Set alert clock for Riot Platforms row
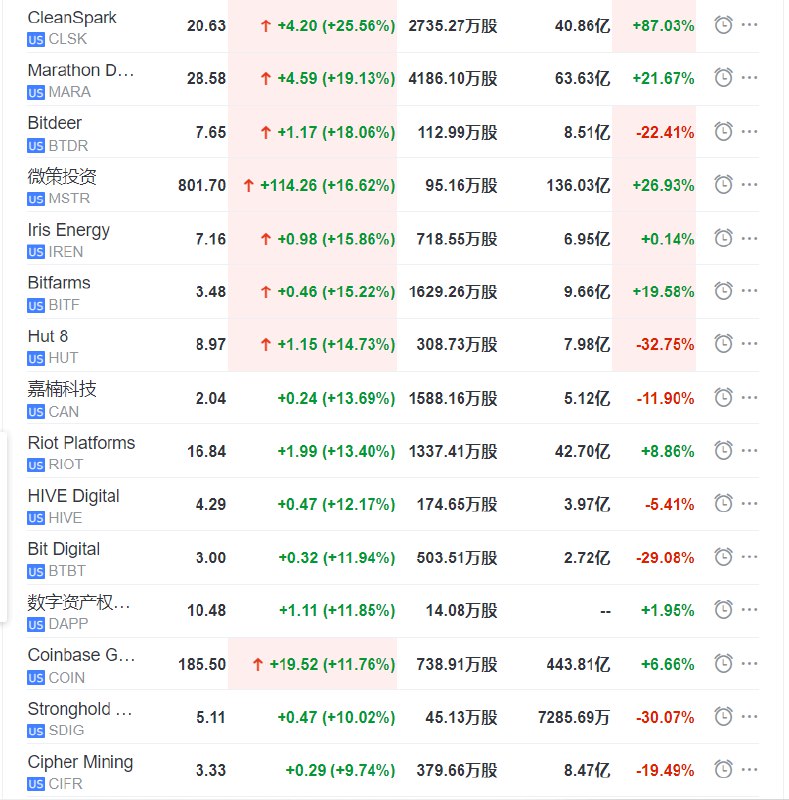The width and height of the screenshot is (789, 800). tap(723, 451)
